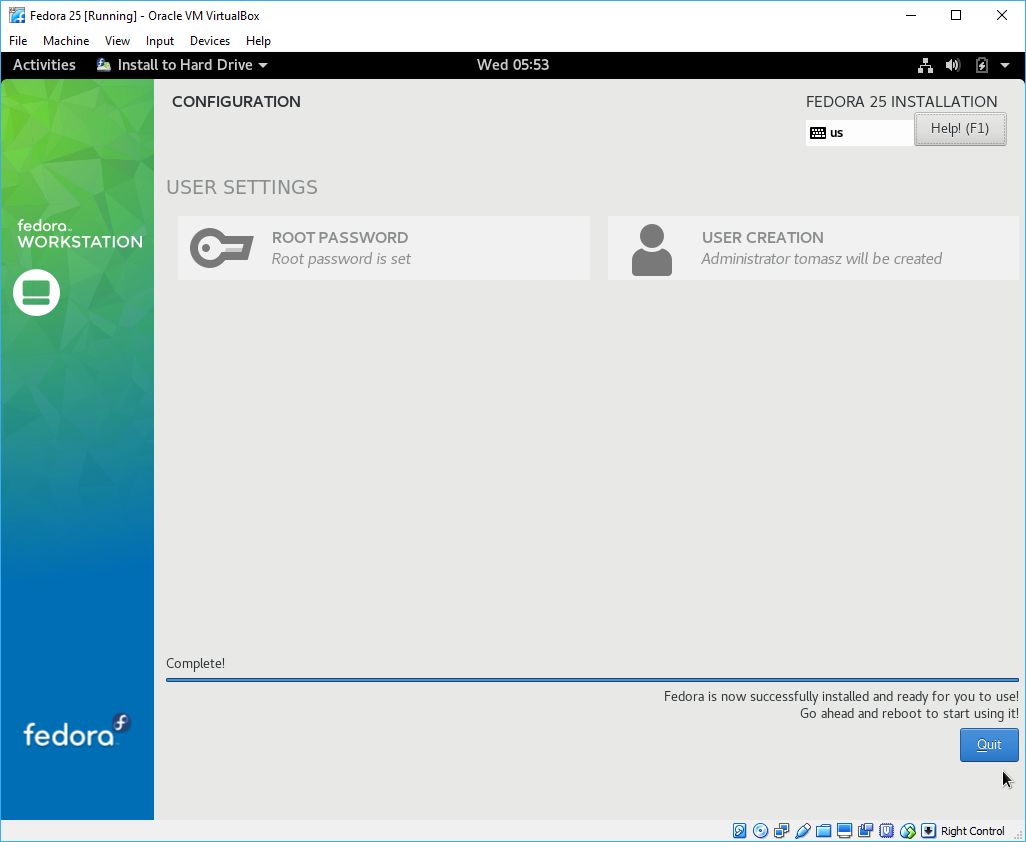Click the installation progress bar
This screenshot has width=1026, height=842.
tap(592, 680)
